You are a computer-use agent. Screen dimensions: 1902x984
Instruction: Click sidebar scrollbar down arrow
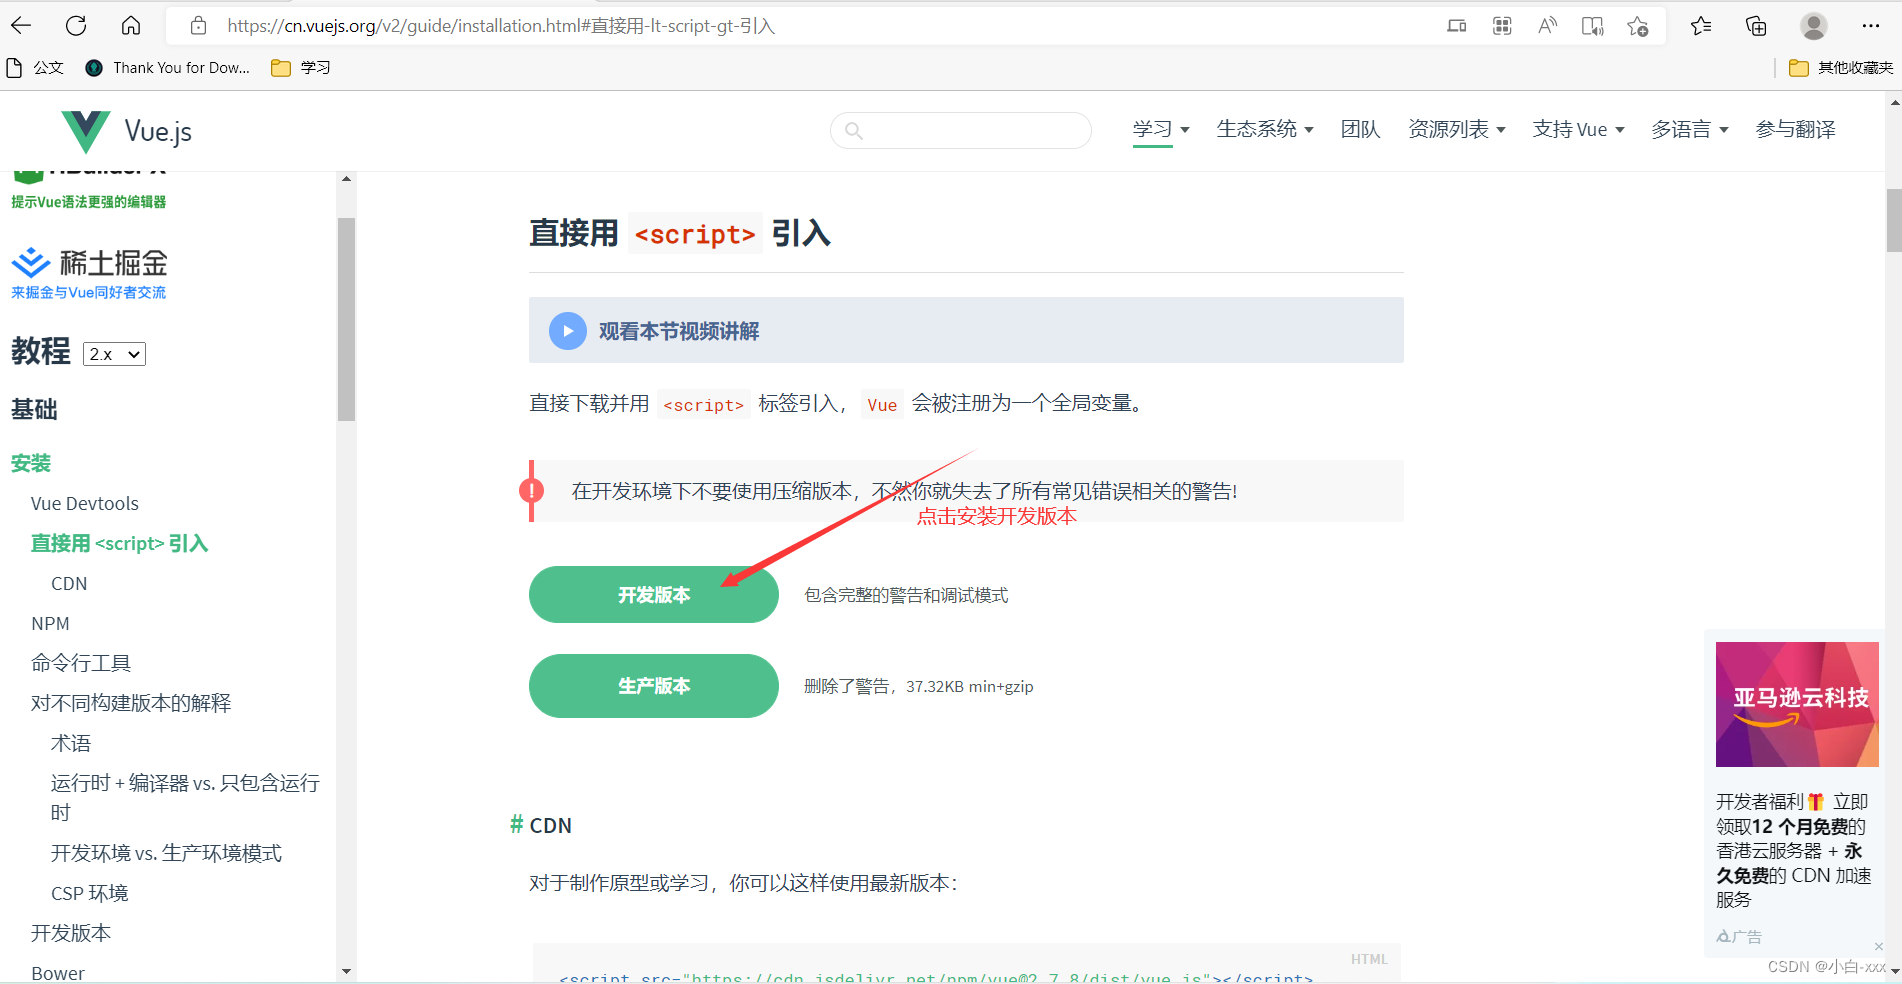click(x=346, y=971)
